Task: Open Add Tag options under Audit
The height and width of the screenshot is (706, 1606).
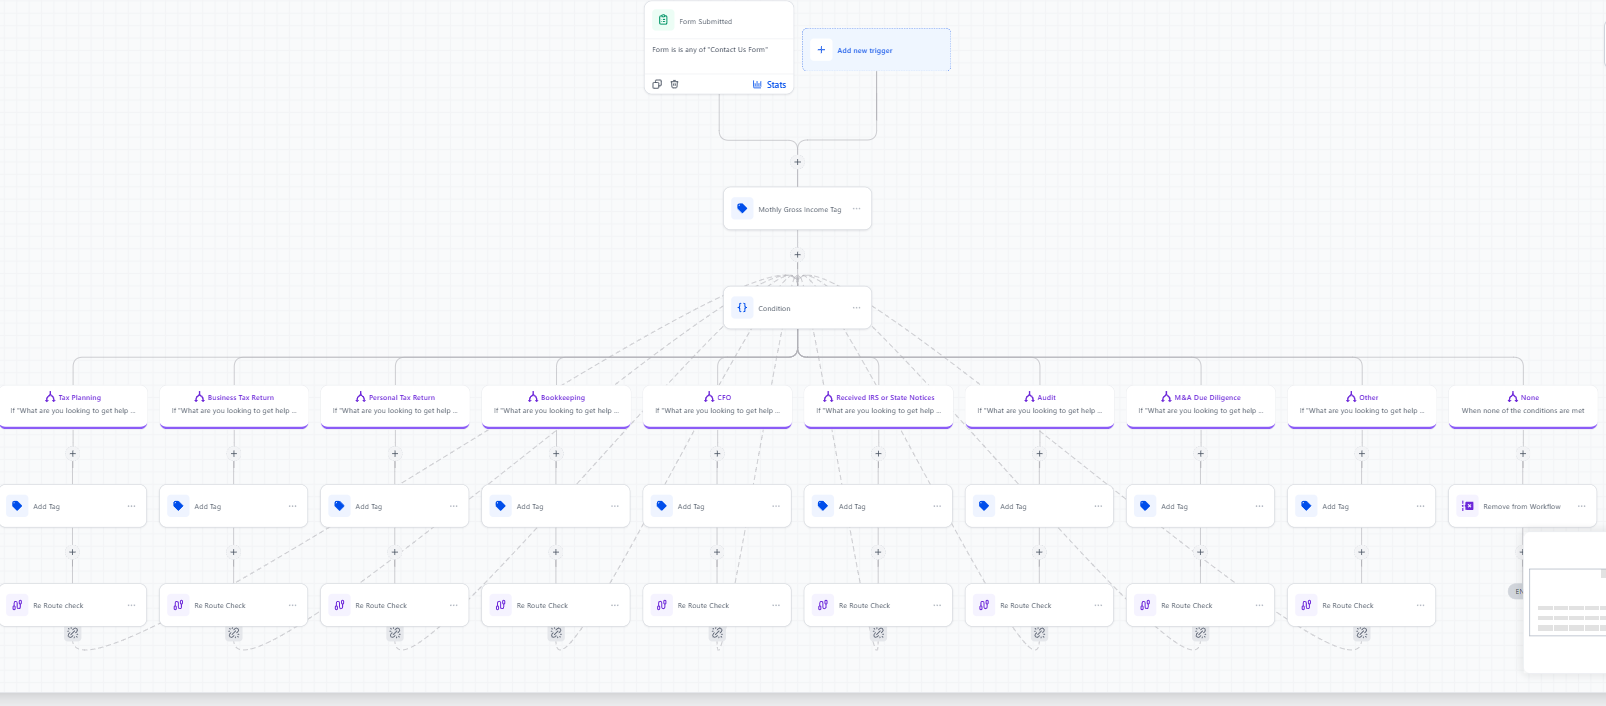Action: point(1097,506)
